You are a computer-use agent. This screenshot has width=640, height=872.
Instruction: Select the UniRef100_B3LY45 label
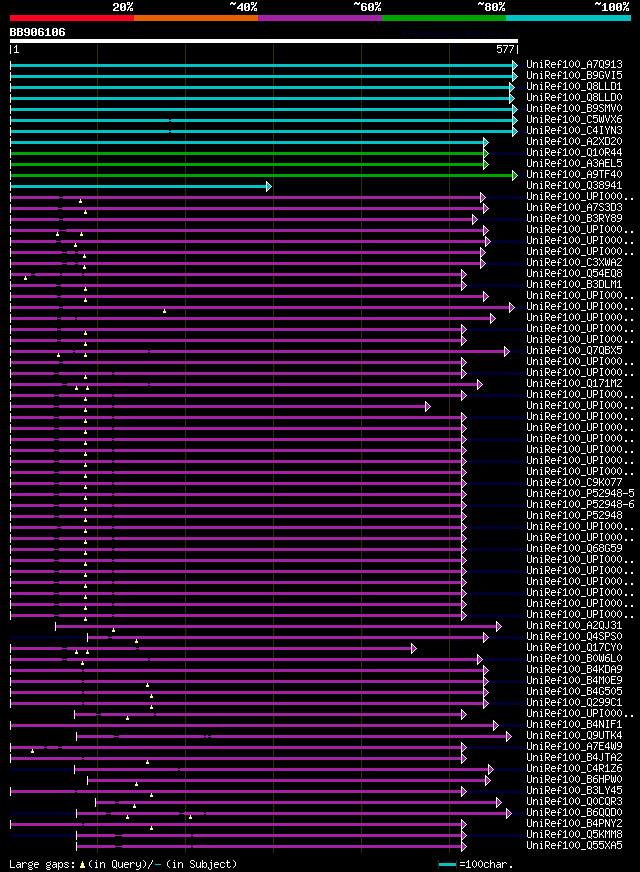pos(574,791)
